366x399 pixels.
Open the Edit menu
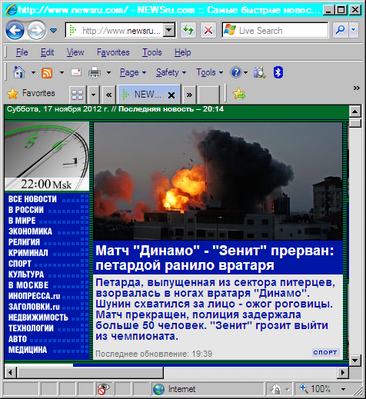tap(47, 52)
